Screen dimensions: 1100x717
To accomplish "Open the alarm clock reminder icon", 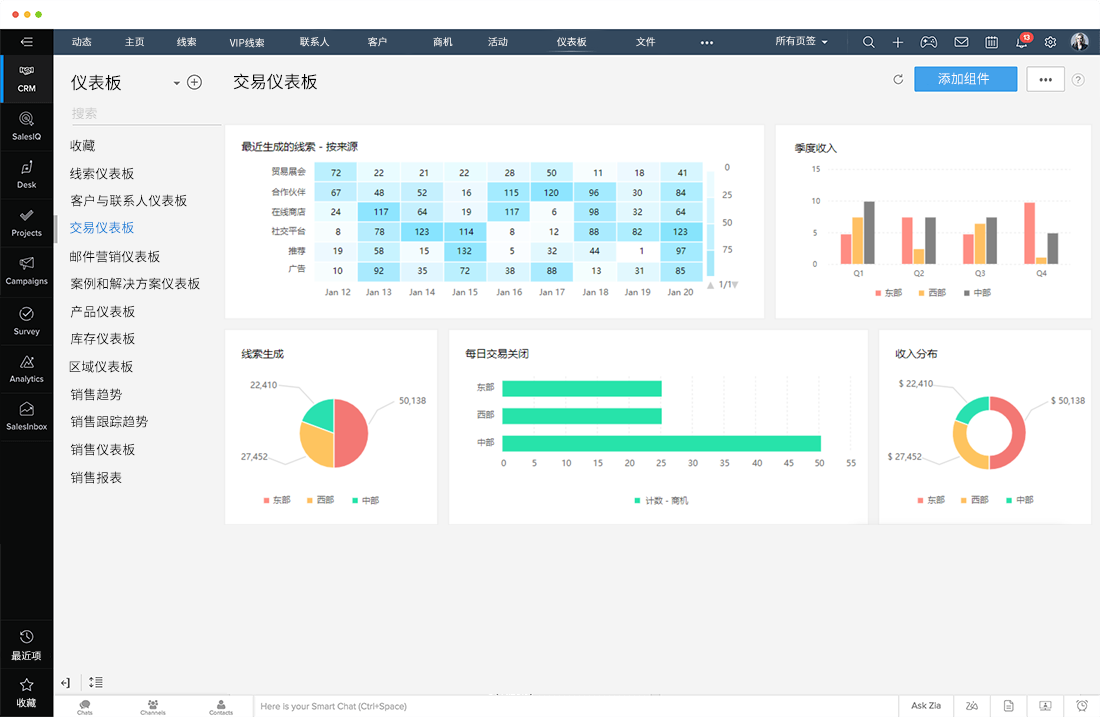I will pyautogui.click(x=1083, y=706).
